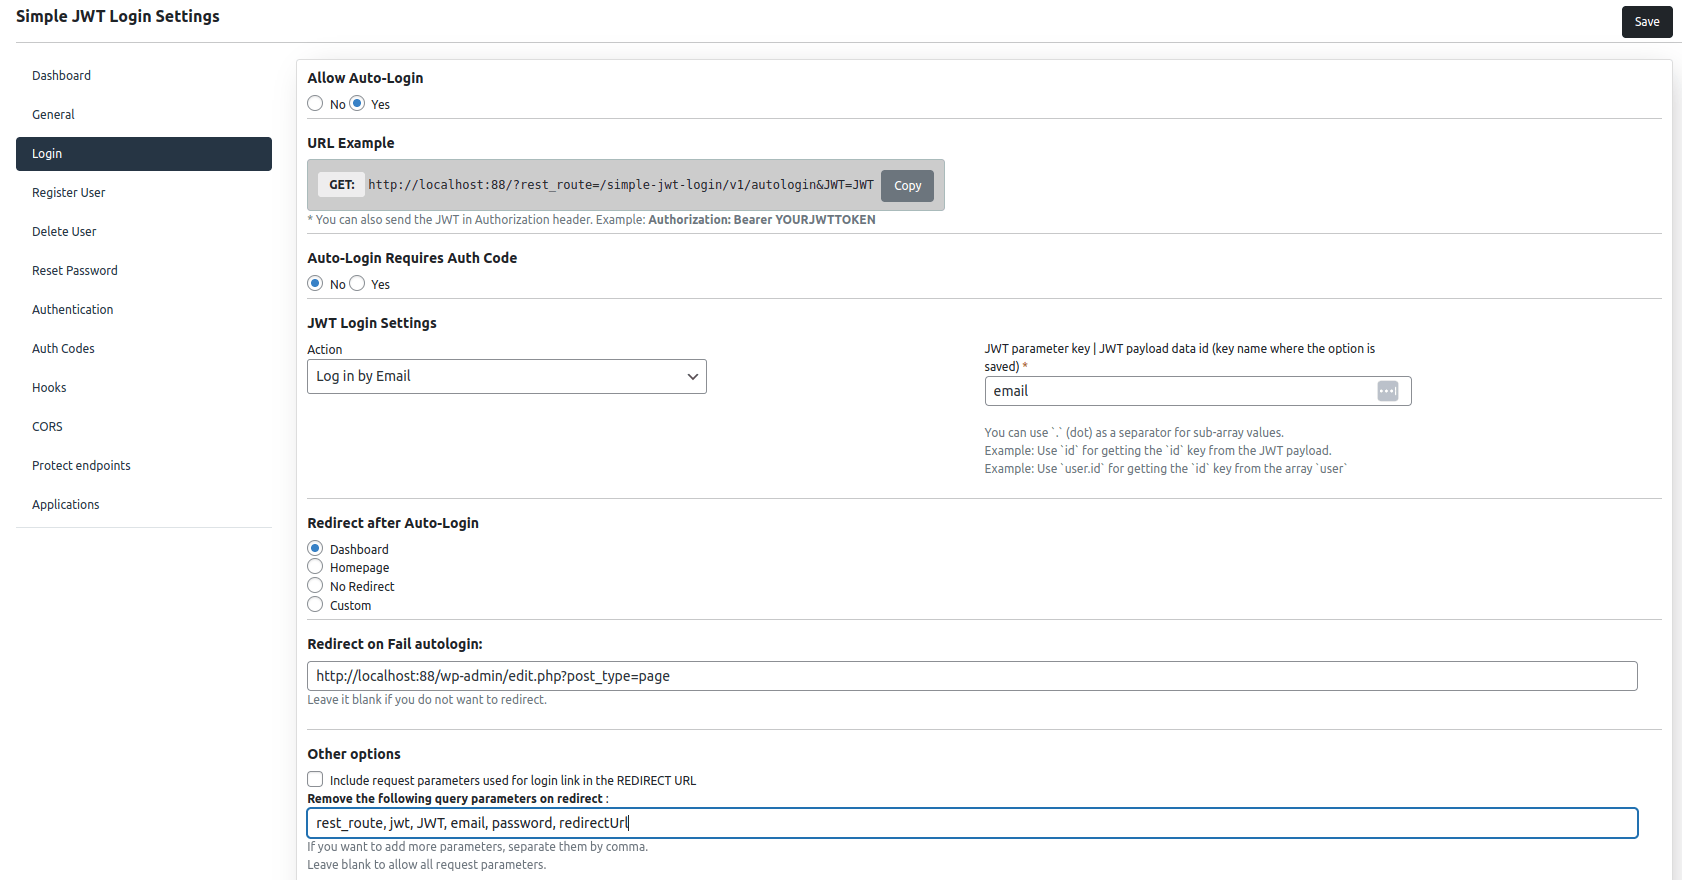Choose Dashboard redirect after auto-login
Viewport: 1682px width, 880px height.
[315, 548]
